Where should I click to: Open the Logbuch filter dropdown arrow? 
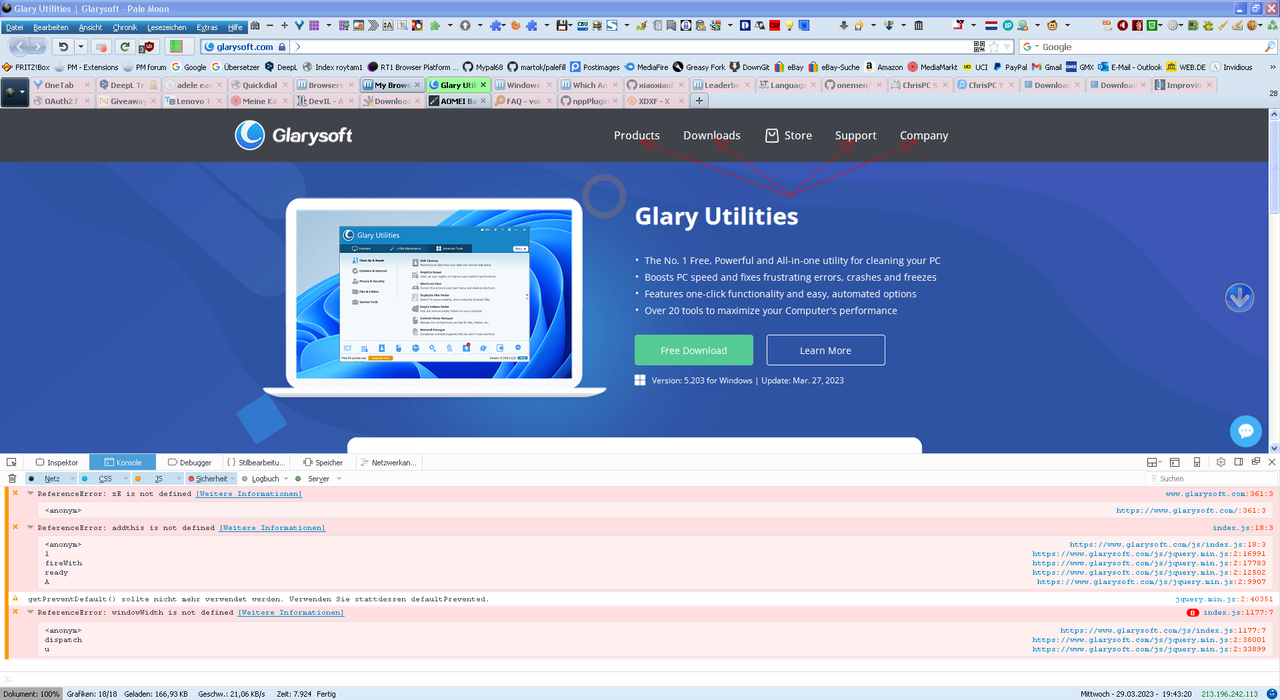pyautogui.click(x=286, y=479)
